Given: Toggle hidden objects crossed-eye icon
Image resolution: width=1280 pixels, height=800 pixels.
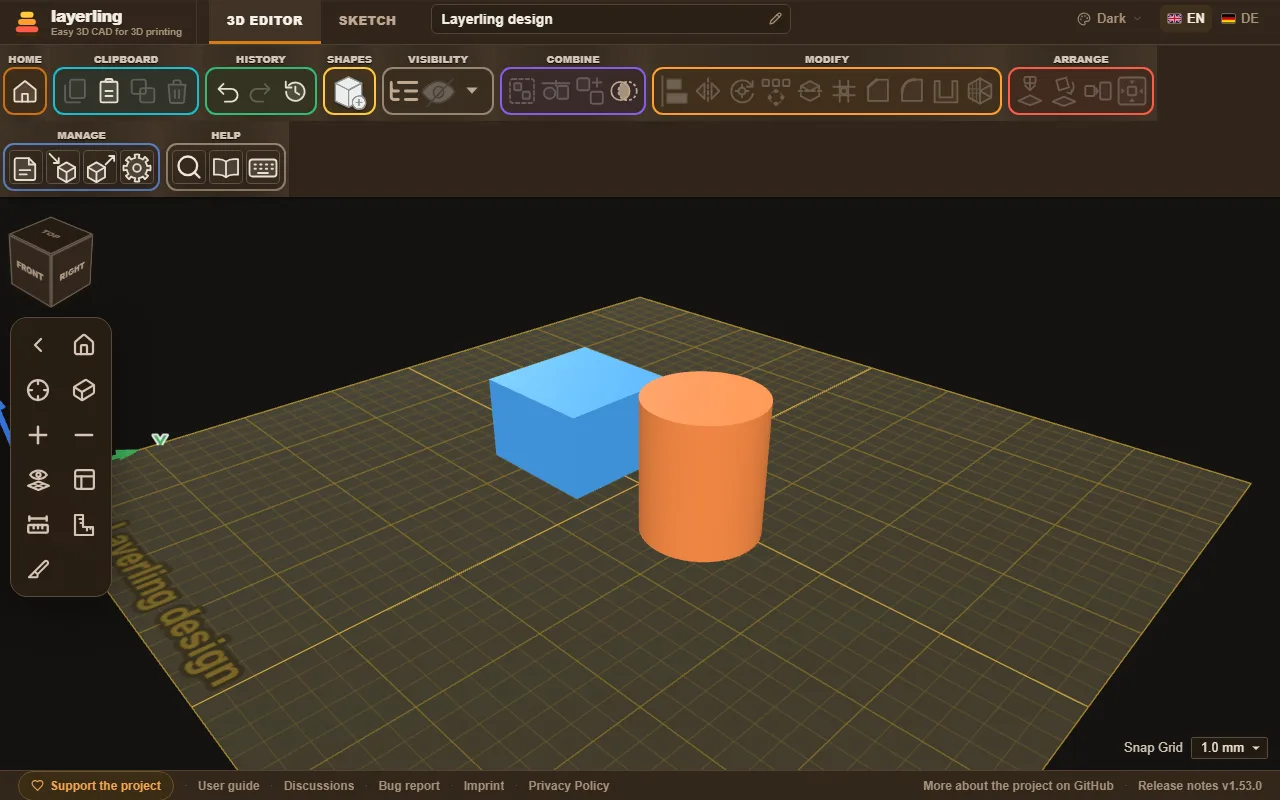Looking at the screenshot, I should (437, 92).
